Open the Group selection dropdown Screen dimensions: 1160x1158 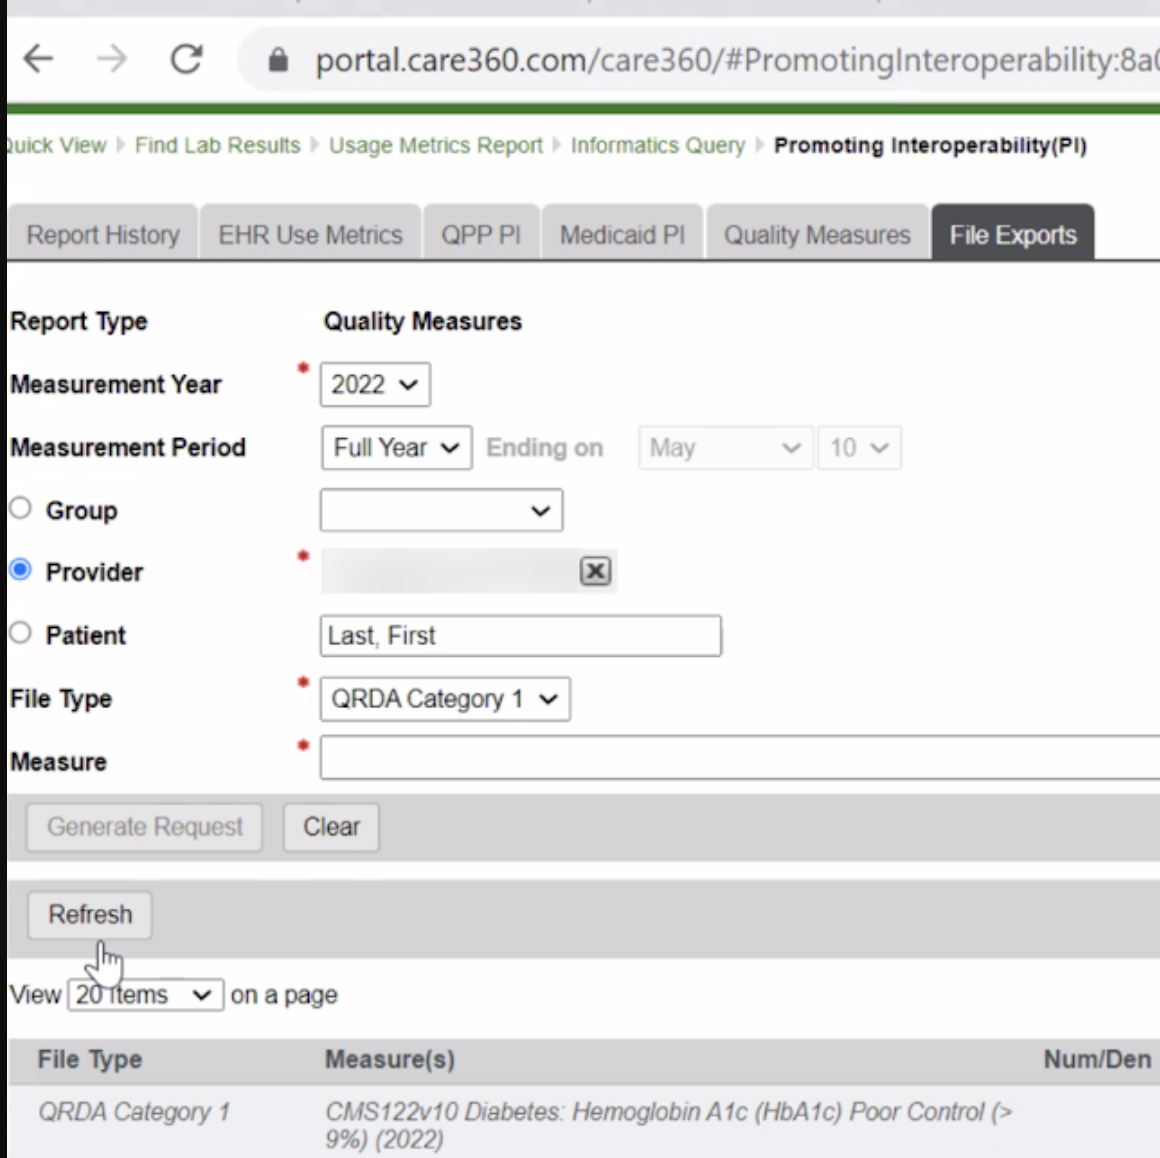(x=441, y=511)
